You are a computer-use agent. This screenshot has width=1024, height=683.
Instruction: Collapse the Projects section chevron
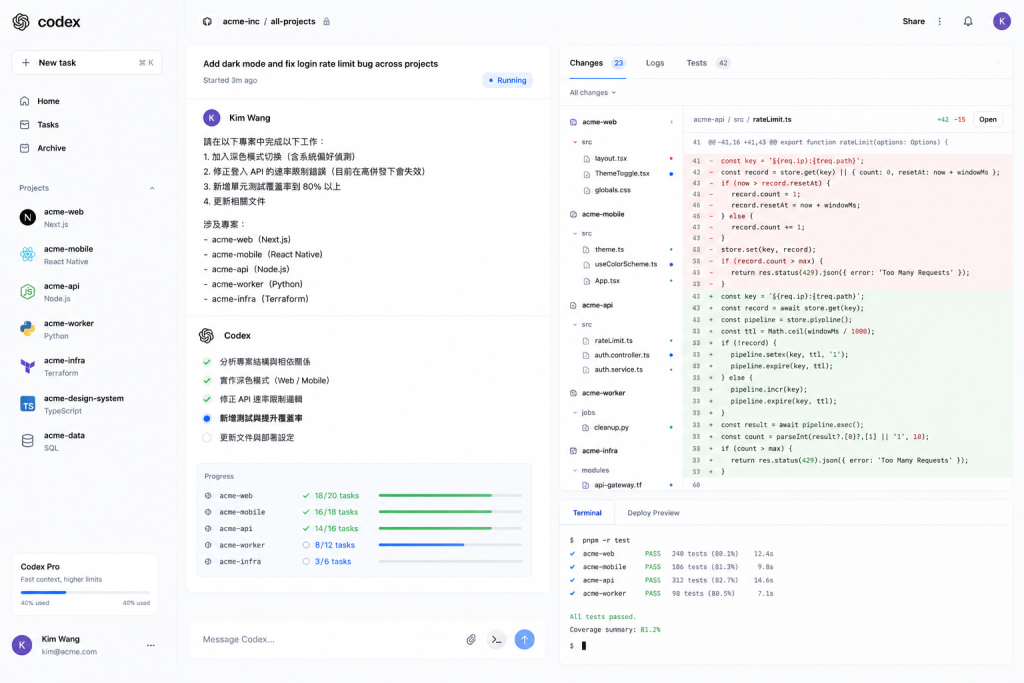152,188
